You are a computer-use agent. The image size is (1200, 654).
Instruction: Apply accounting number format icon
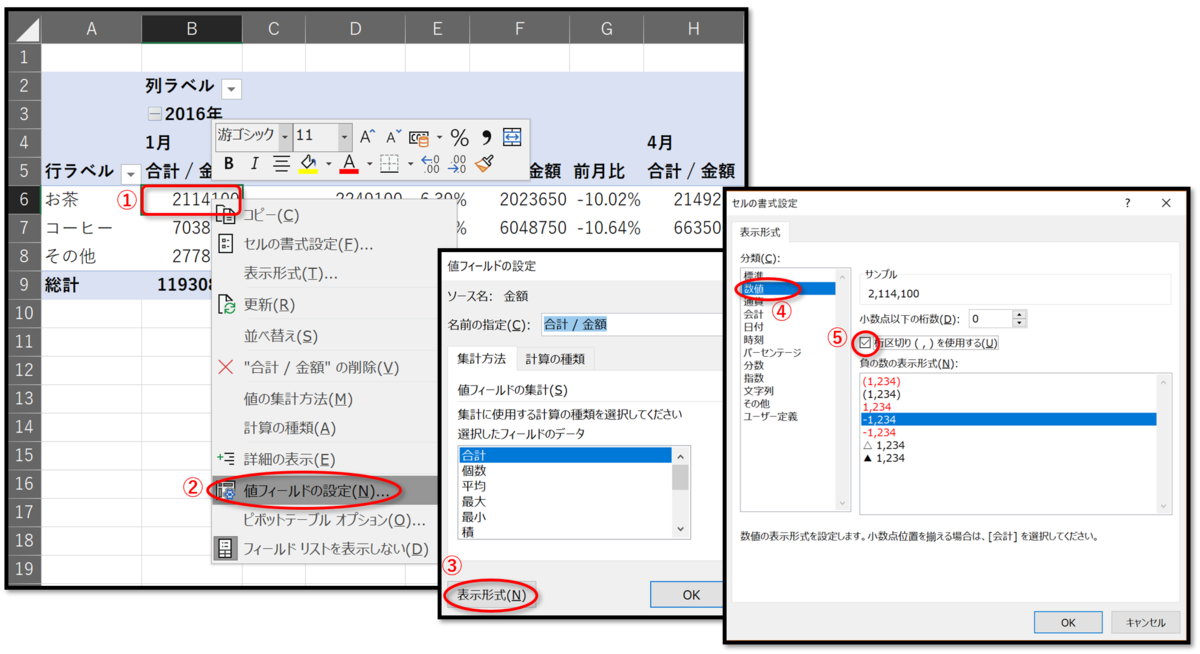tap(417, 137)
